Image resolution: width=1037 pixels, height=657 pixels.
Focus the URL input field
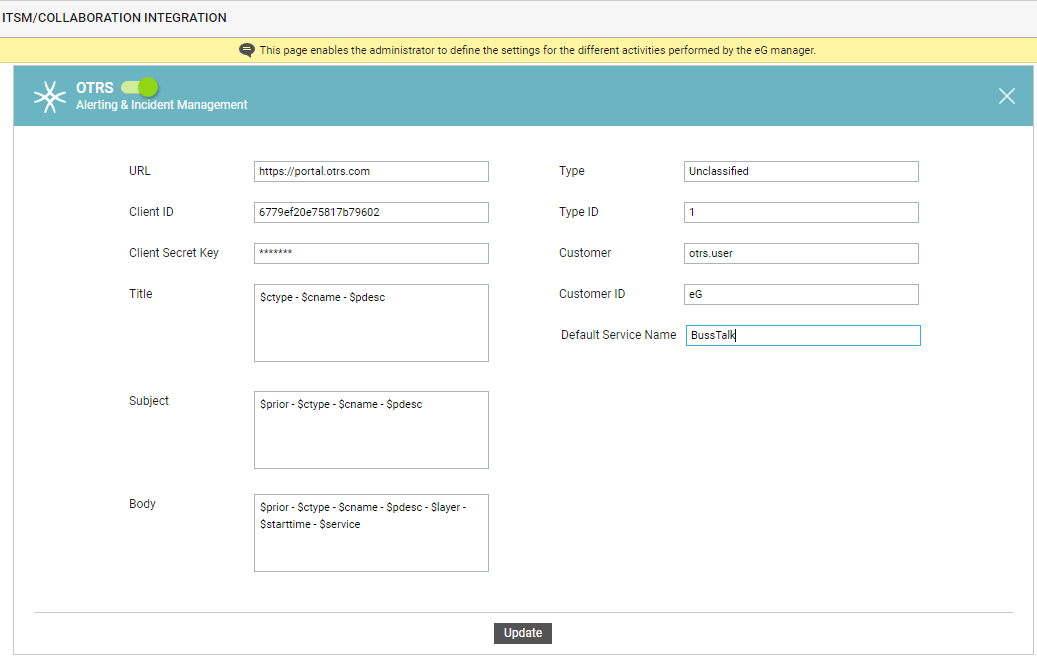point(371,171)
